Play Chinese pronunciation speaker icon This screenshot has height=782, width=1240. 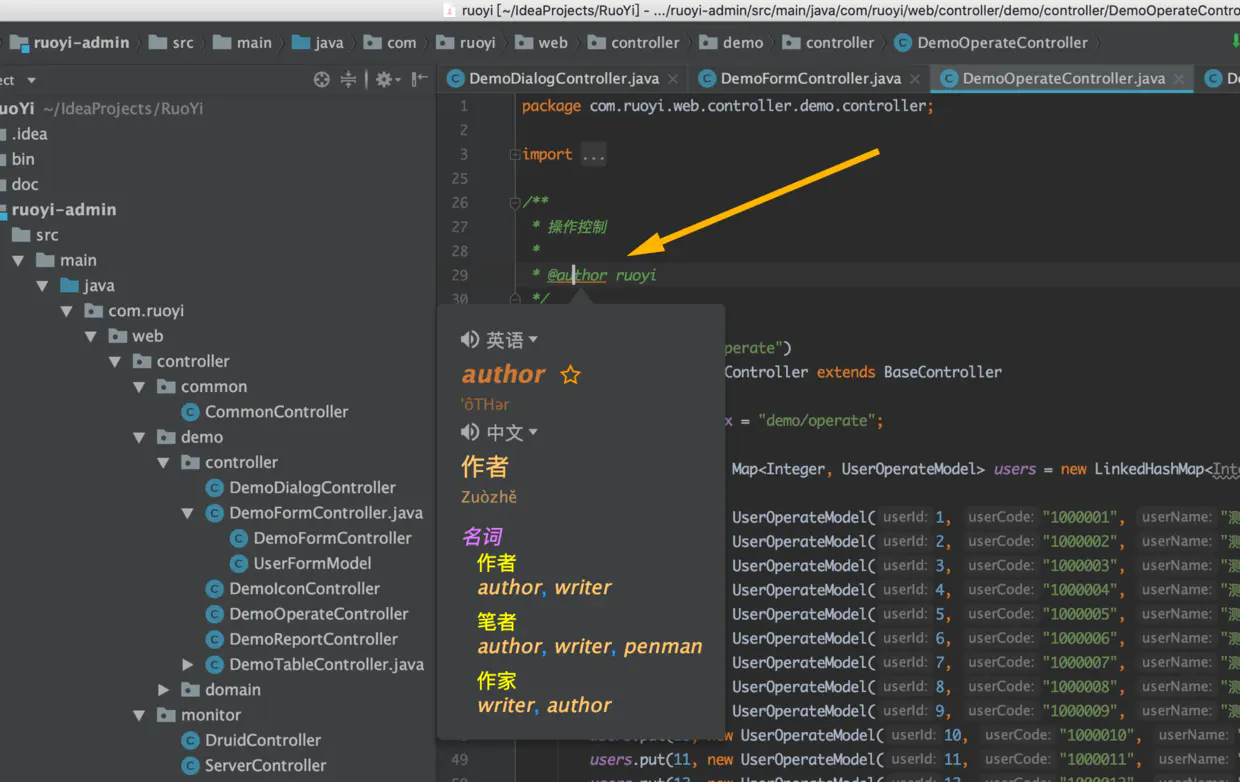click(469, 432)
